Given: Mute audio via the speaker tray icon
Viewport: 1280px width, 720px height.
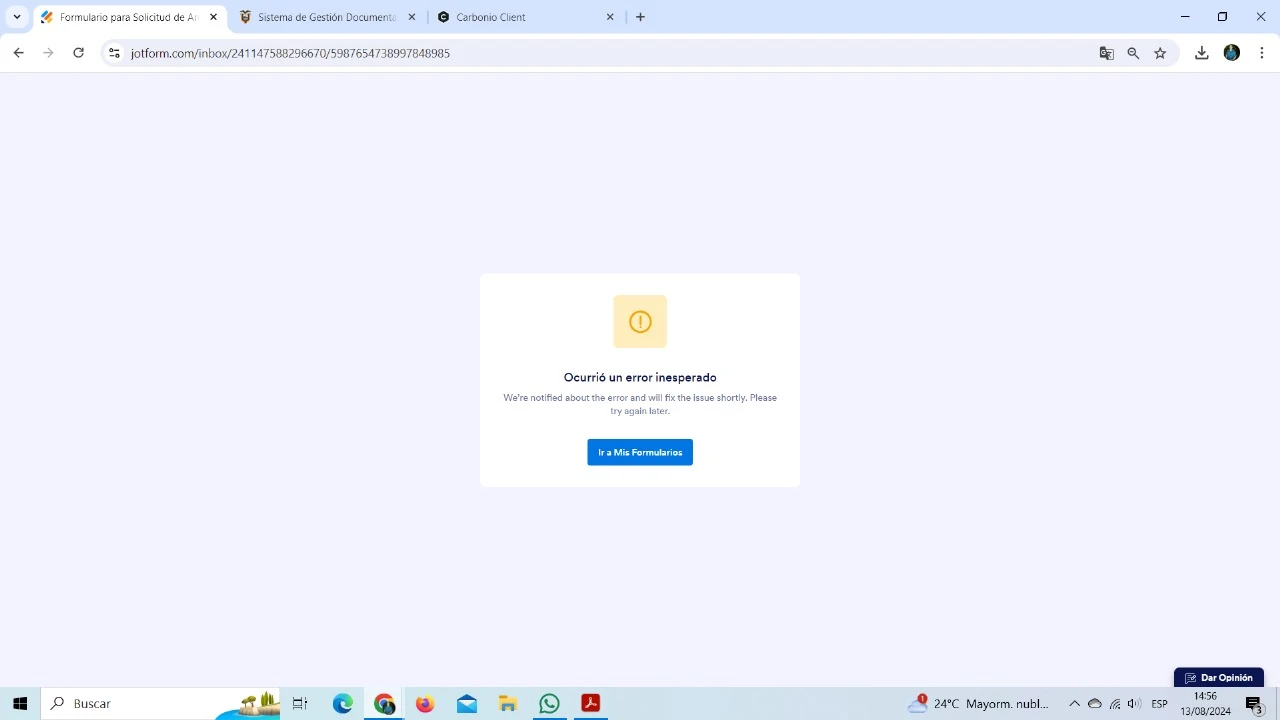Looking at the screenshot, I should (x=1135, y=703).
